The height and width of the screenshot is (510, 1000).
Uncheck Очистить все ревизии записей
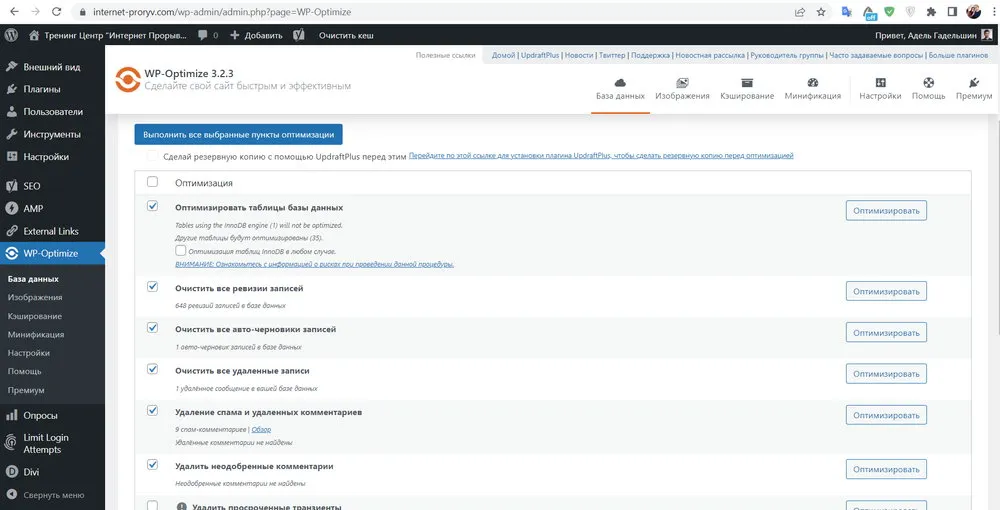click(x=152, y=287)
